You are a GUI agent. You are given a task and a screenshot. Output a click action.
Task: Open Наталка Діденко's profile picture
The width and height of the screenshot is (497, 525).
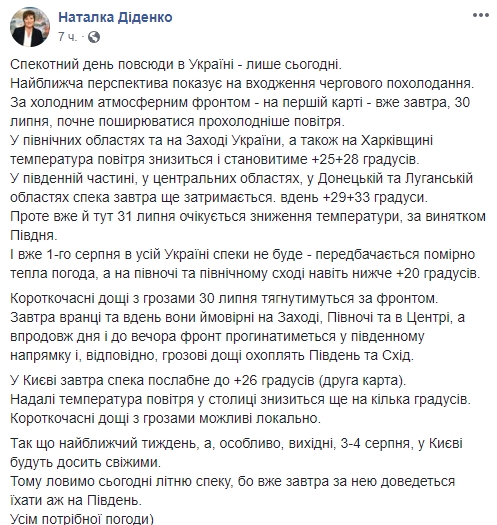30,27
